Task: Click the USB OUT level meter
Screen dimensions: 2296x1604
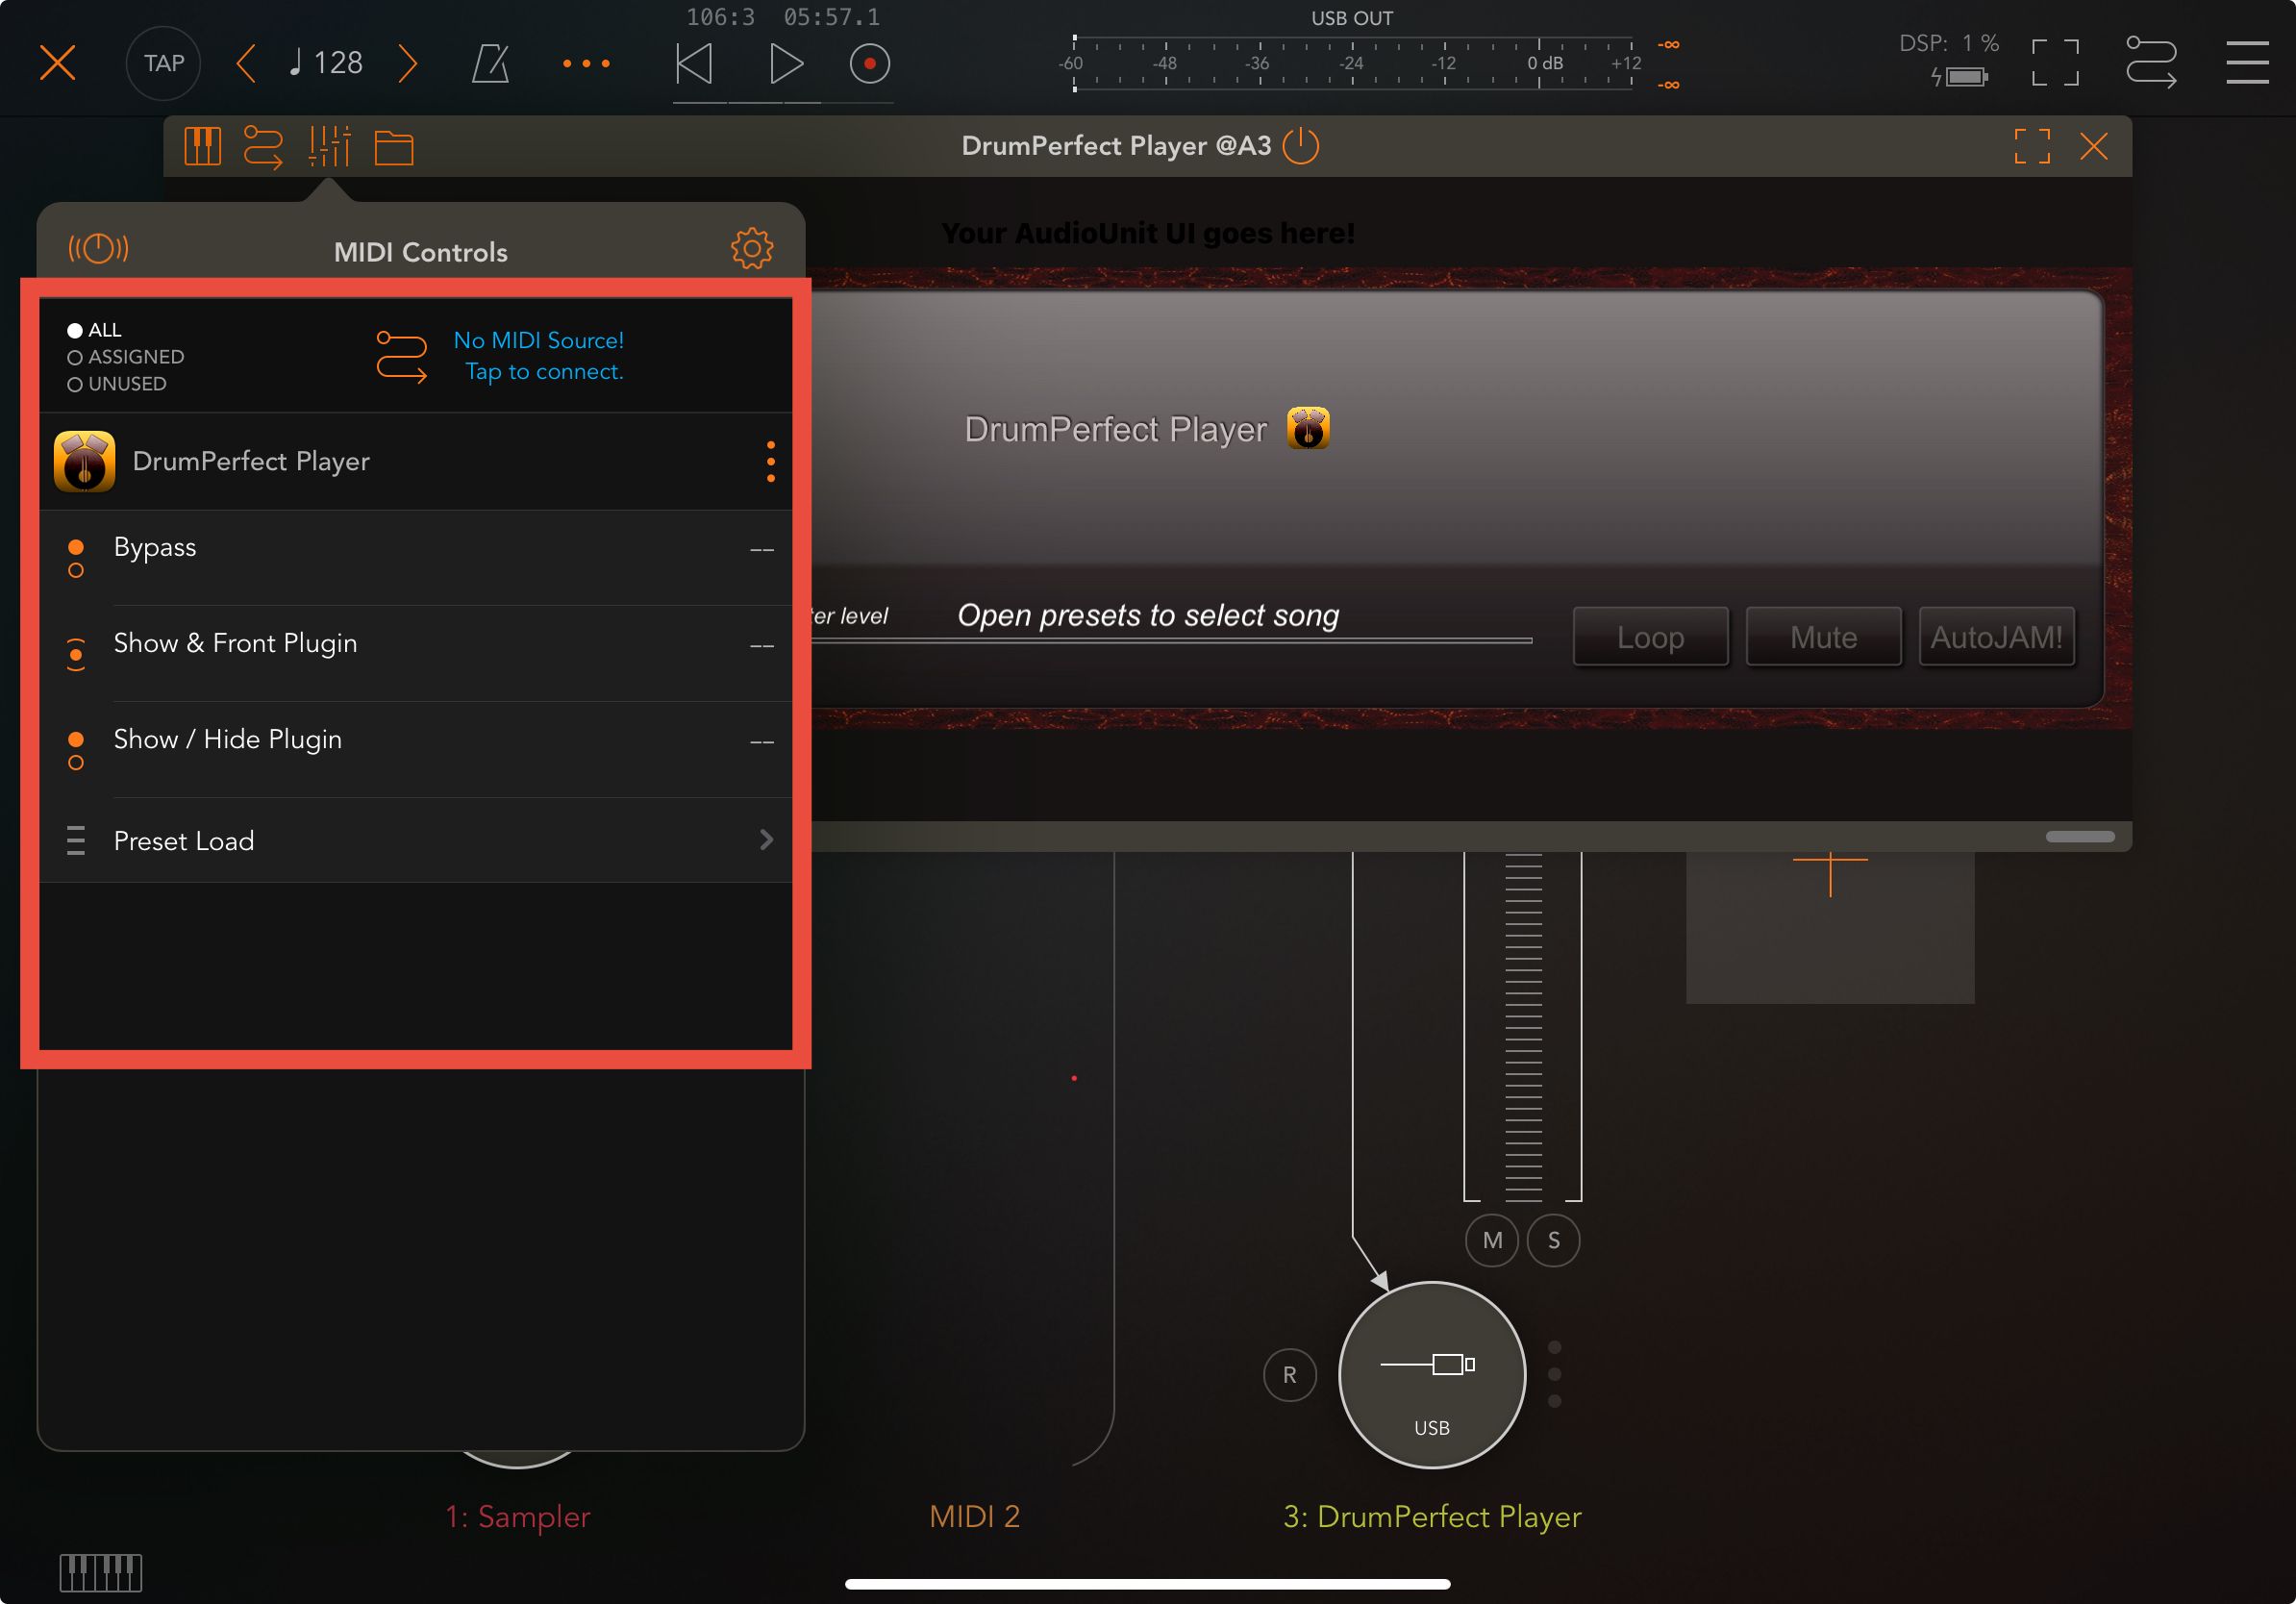Action: pos(1352,64)
